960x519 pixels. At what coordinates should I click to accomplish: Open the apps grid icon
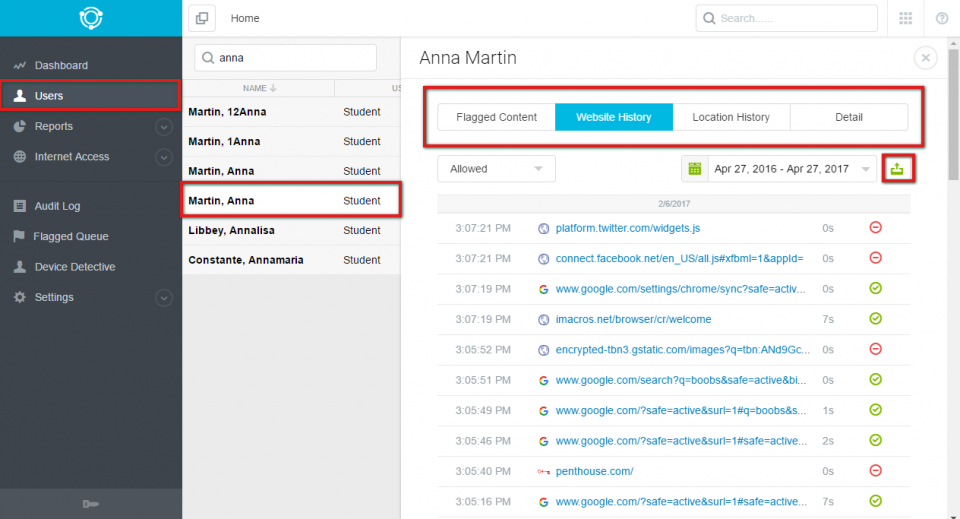(x=906, y=18)
